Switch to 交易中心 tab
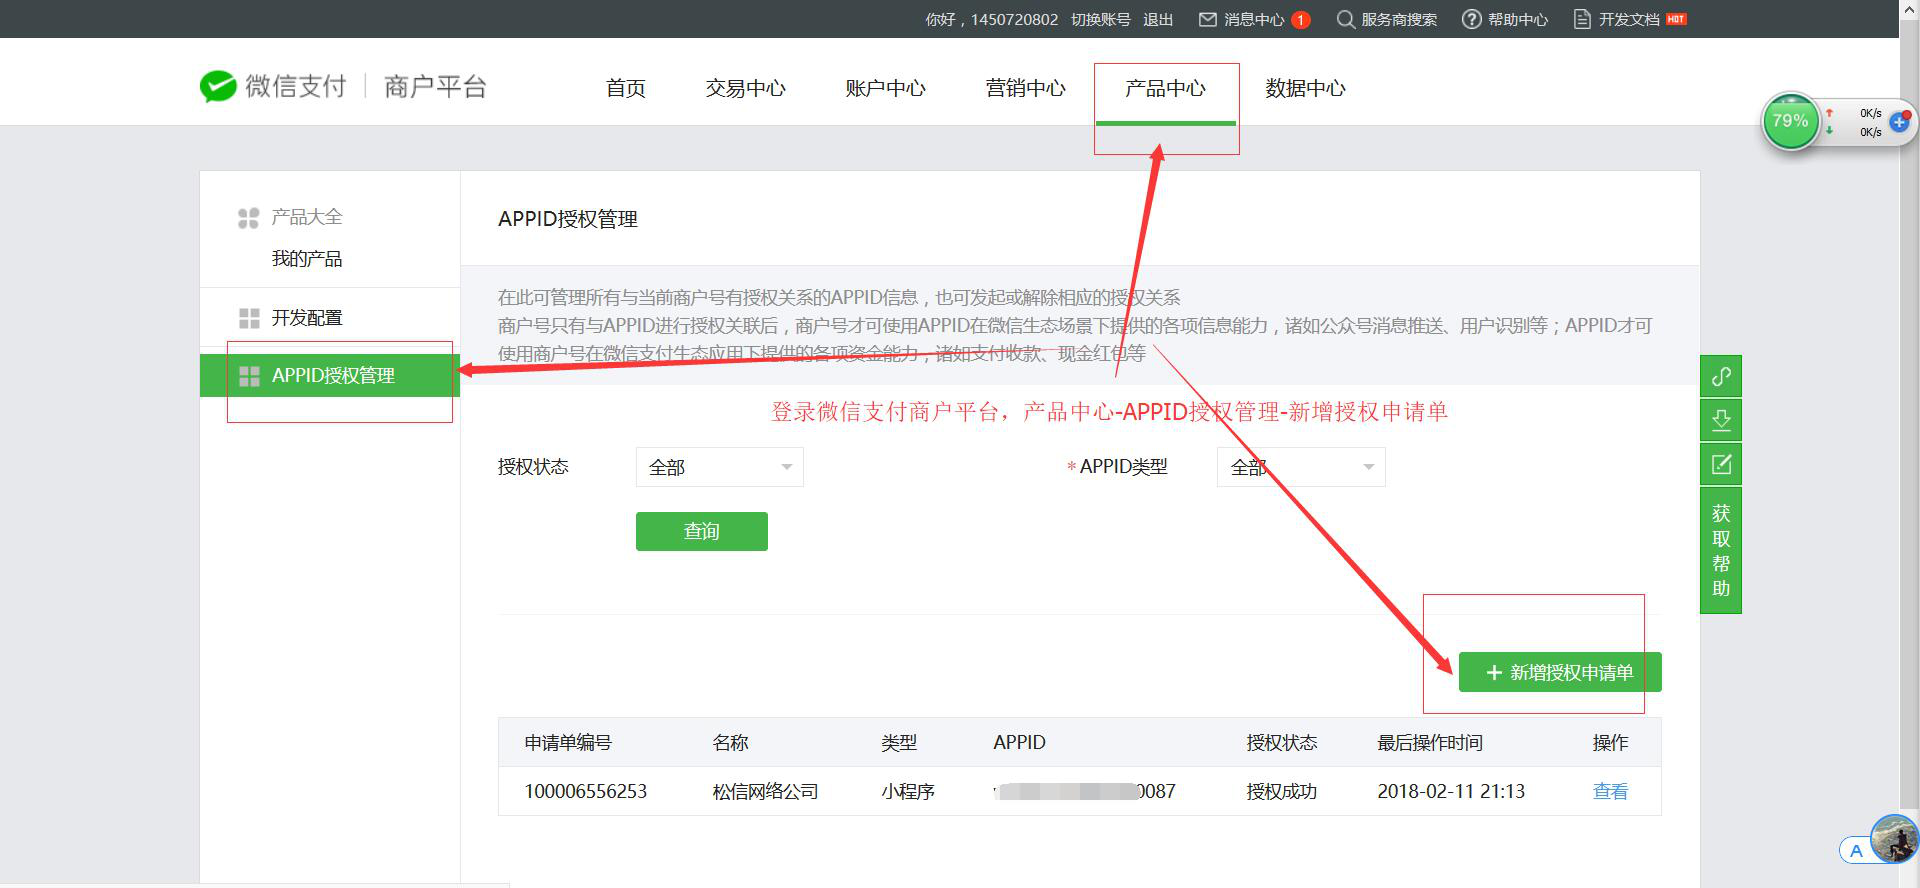 tap(746, 88)
